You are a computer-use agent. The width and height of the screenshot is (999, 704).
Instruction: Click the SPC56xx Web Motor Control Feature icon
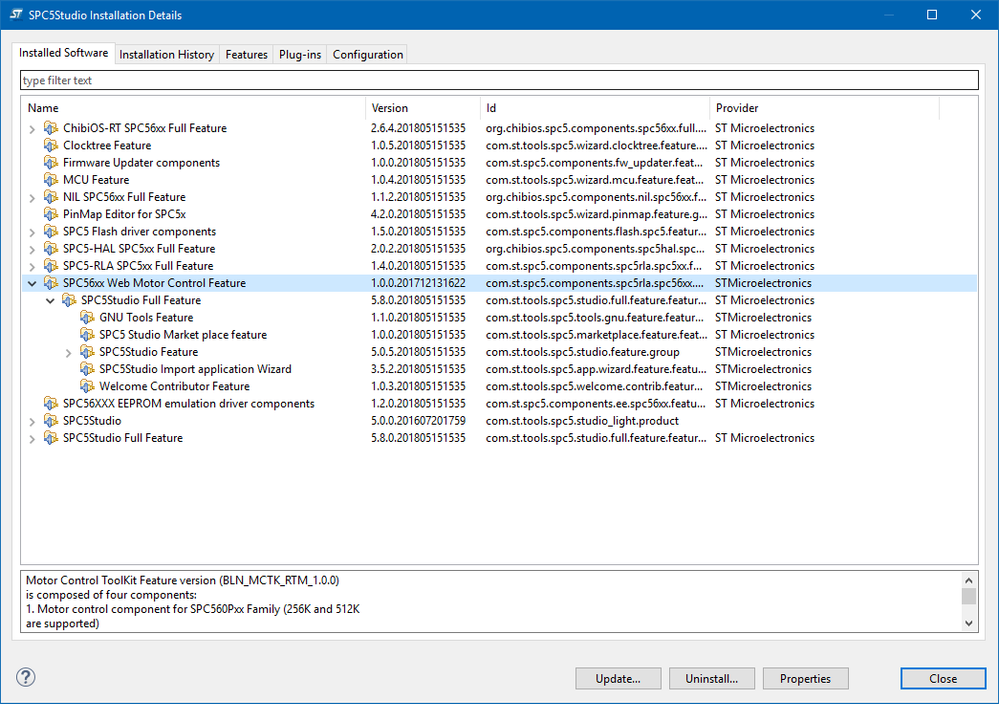point(50,283)
